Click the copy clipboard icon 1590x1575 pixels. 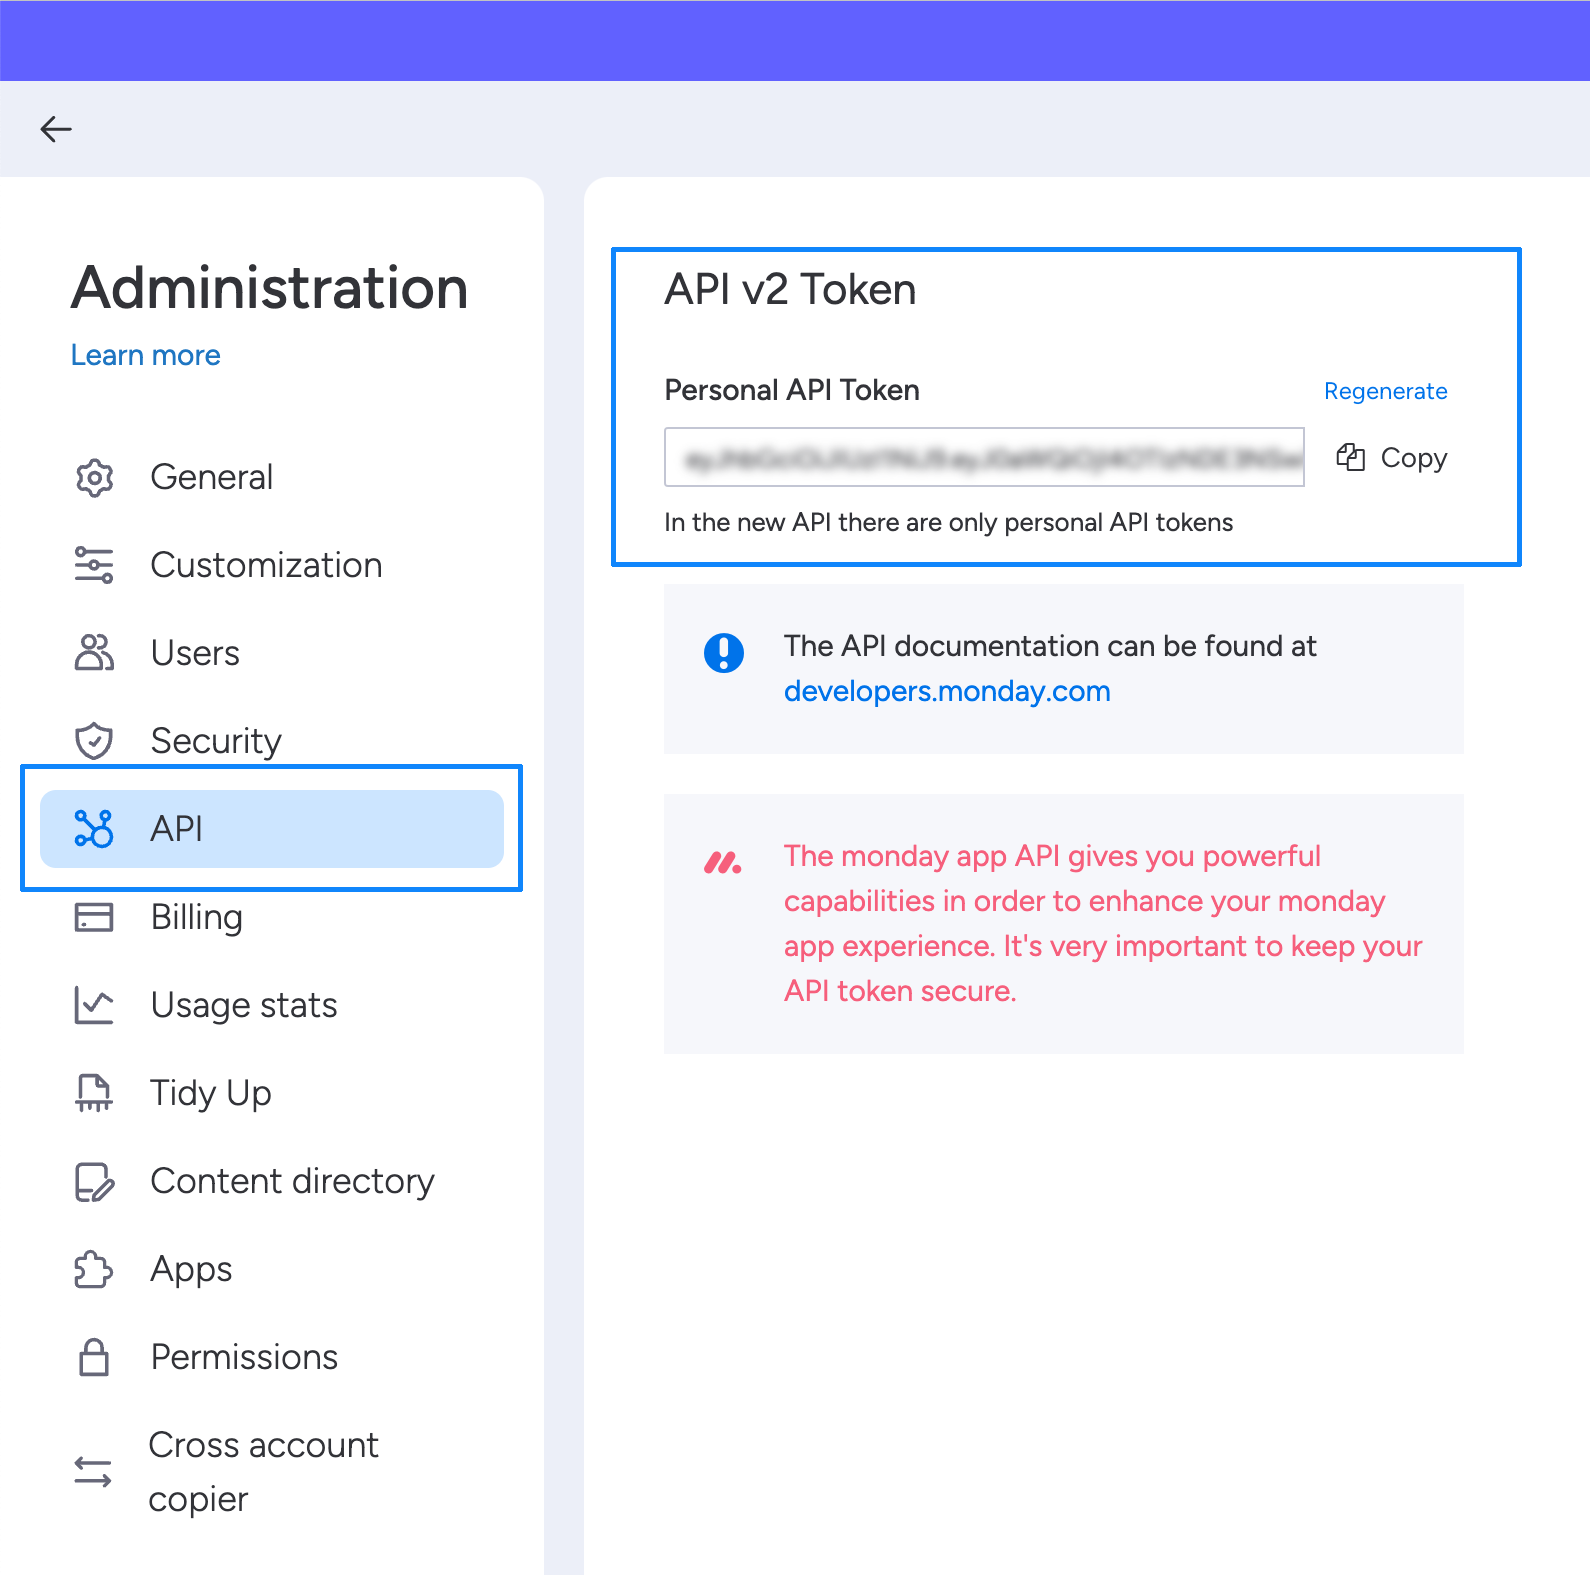pos(1350,458)
